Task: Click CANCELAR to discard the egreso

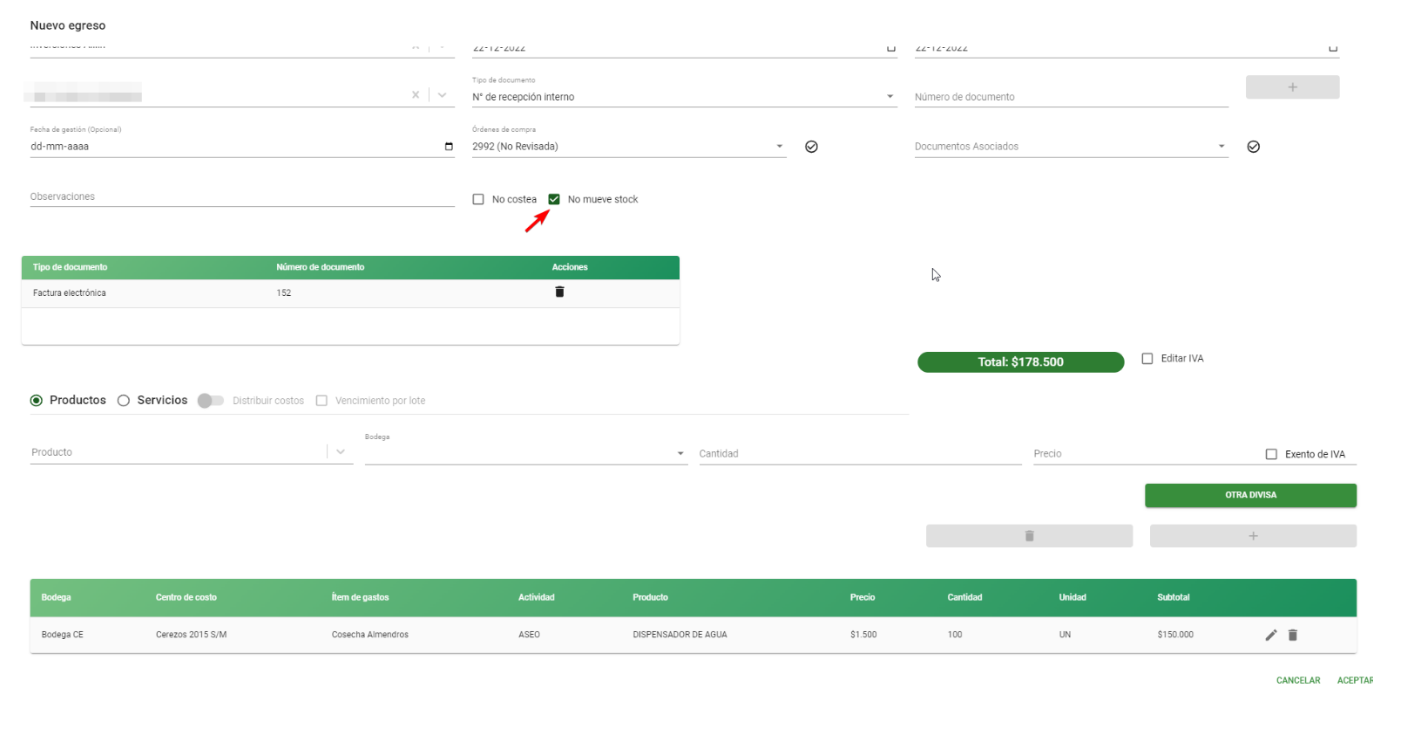Action: [x=1298, y=680]
